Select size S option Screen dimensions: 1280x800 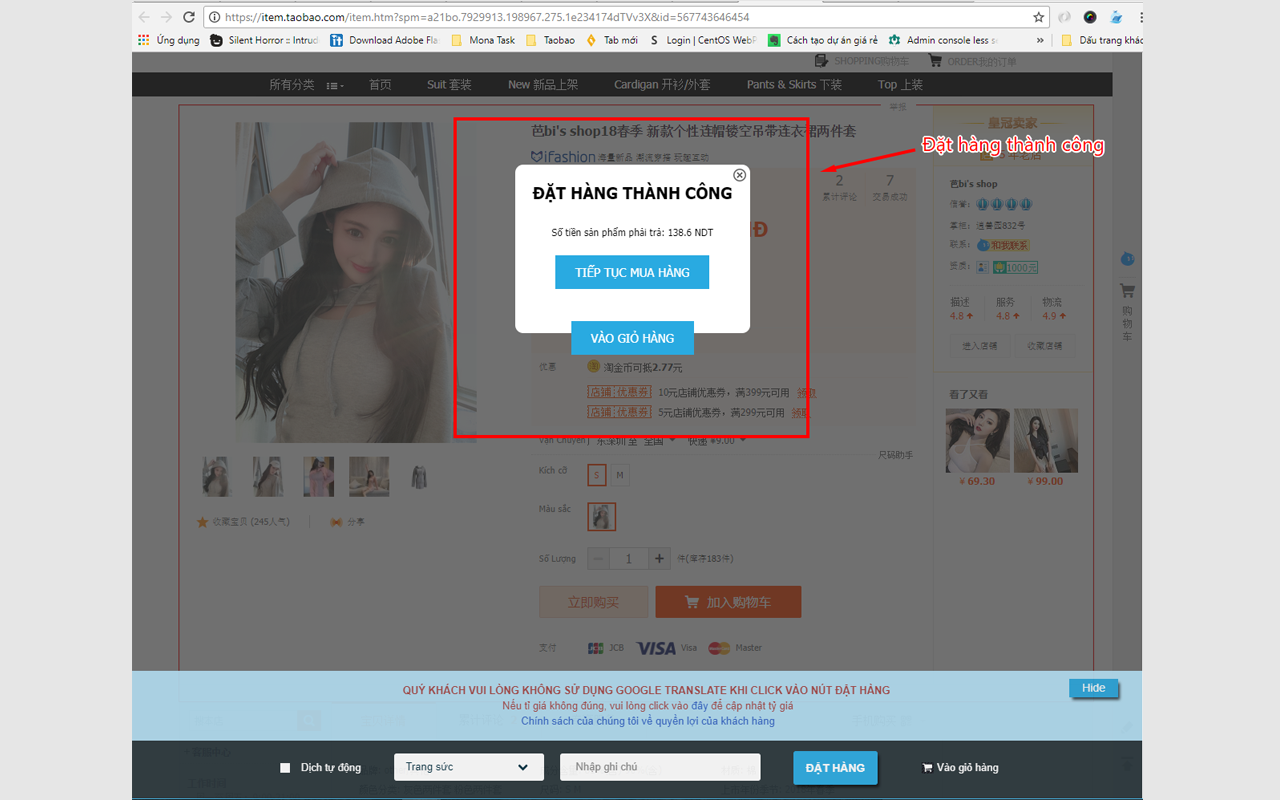pyautogui.click(x=597, y=475)
